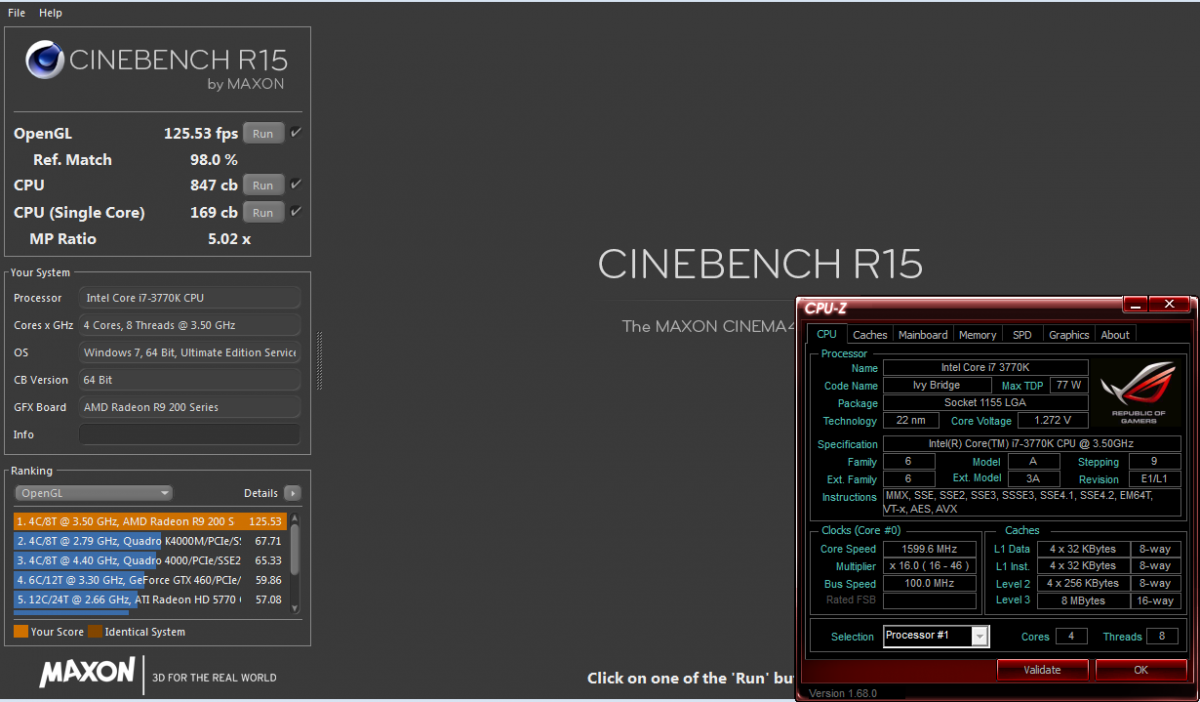Open the Help menu

coord(50,13)
